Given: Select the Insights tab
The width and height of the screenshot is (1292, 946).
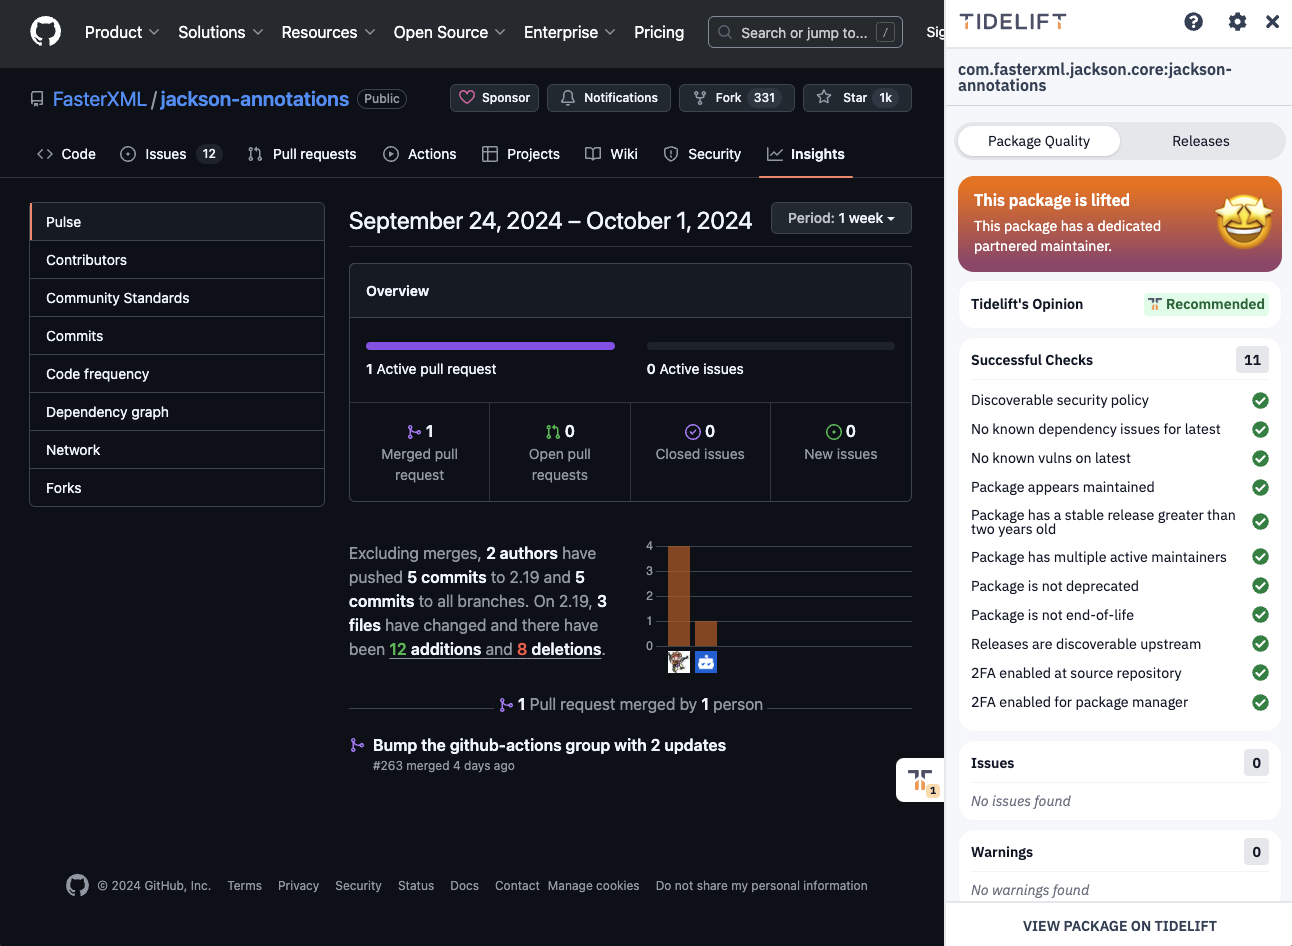Looking at the screenshot, I should tap(806, 154).
